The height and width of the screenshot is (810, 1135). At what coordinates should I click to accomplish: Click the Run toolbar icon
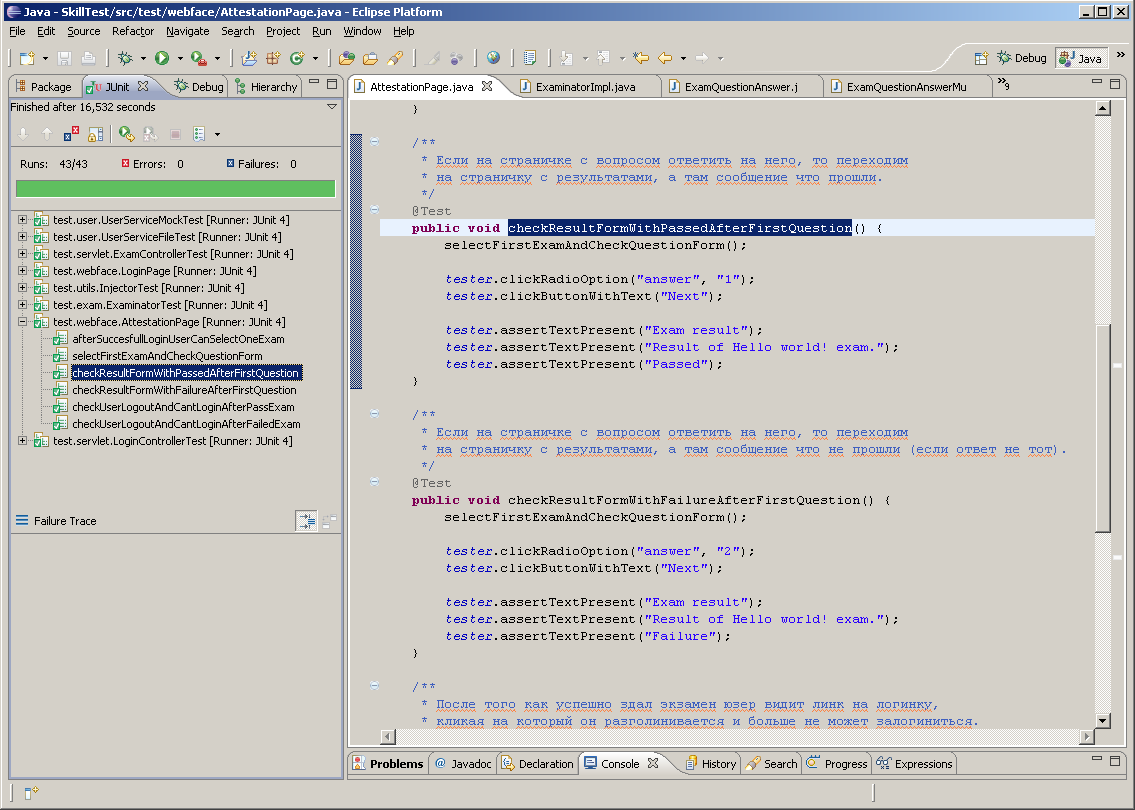click(163, 57)
